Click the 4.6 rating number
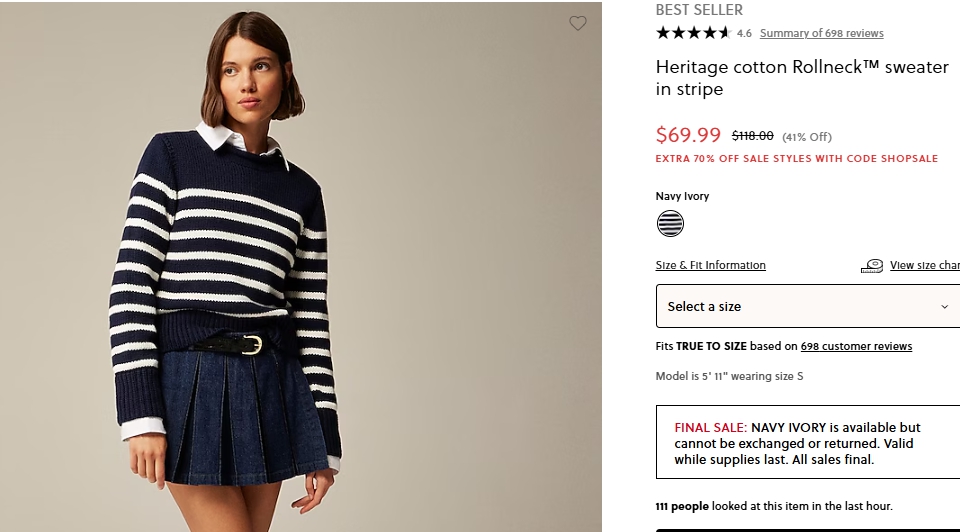 click(x=744, y=34)
